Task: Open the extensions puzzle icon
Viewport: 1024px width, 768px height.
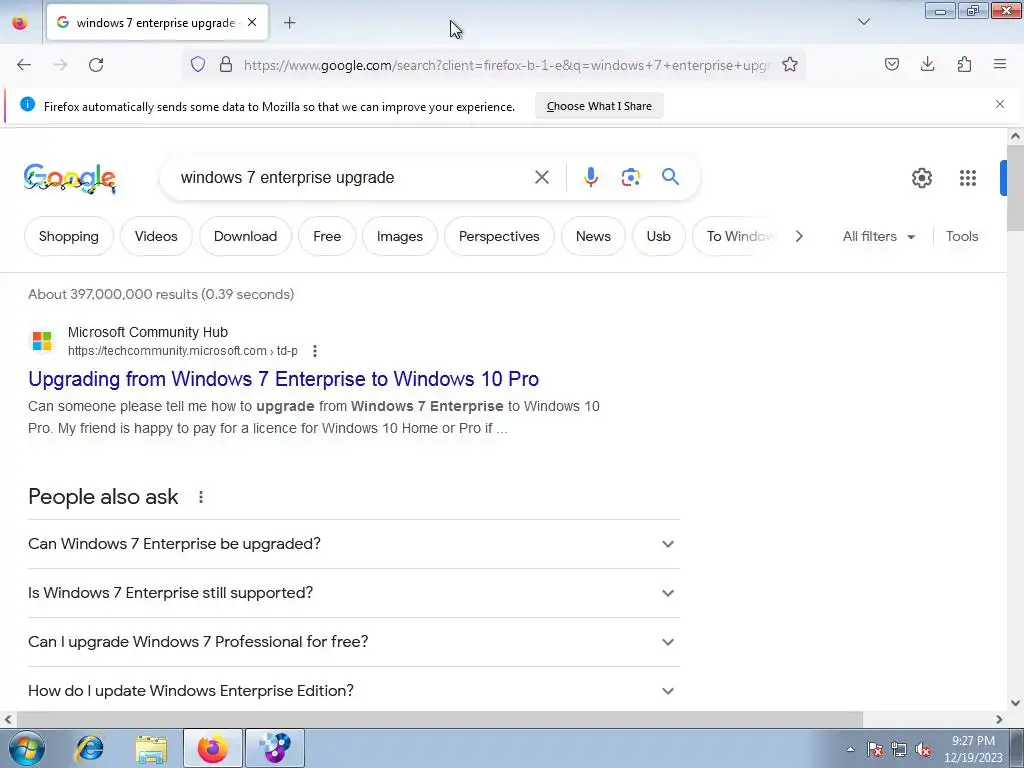Action: tap(964, 64)
